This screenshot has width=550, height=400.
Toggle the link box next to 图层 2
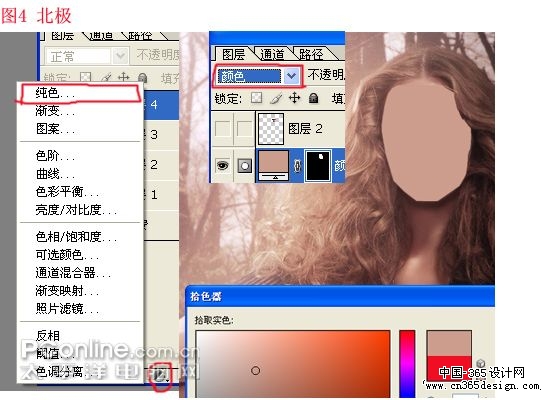(x=244, y=129)
